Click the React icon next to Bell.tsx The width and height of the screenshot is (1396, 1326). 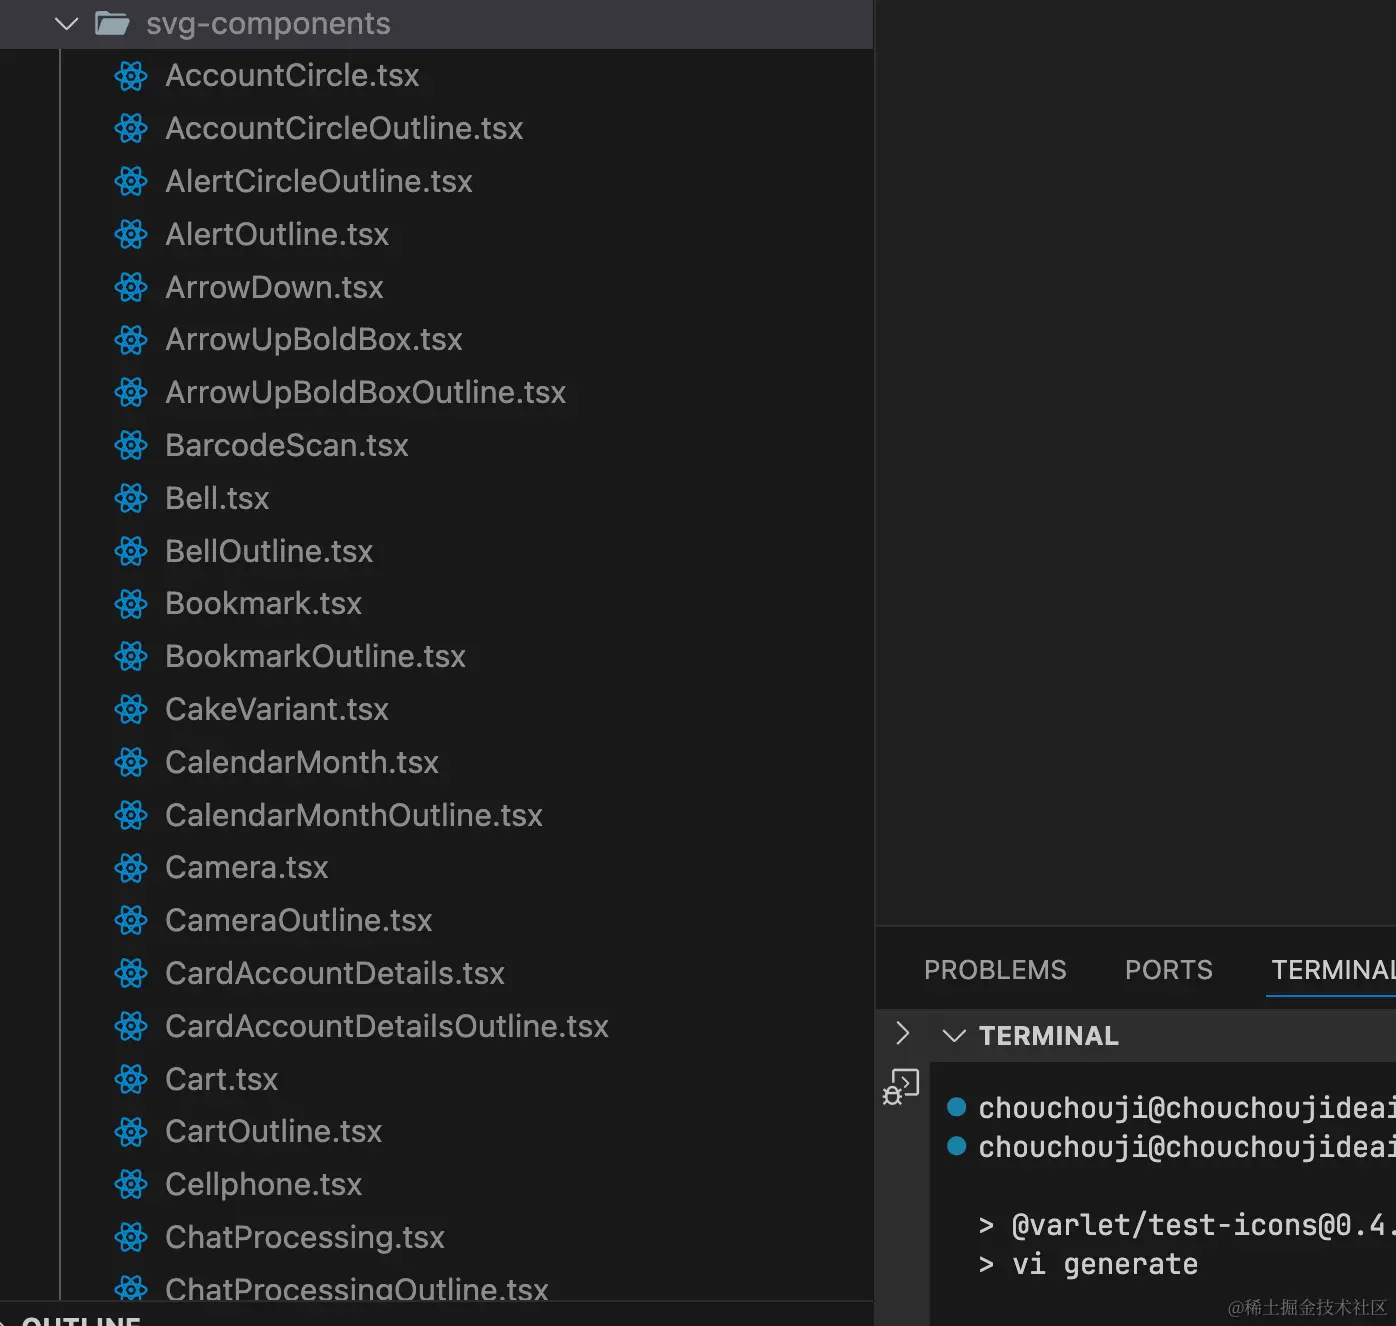point(131,498)
